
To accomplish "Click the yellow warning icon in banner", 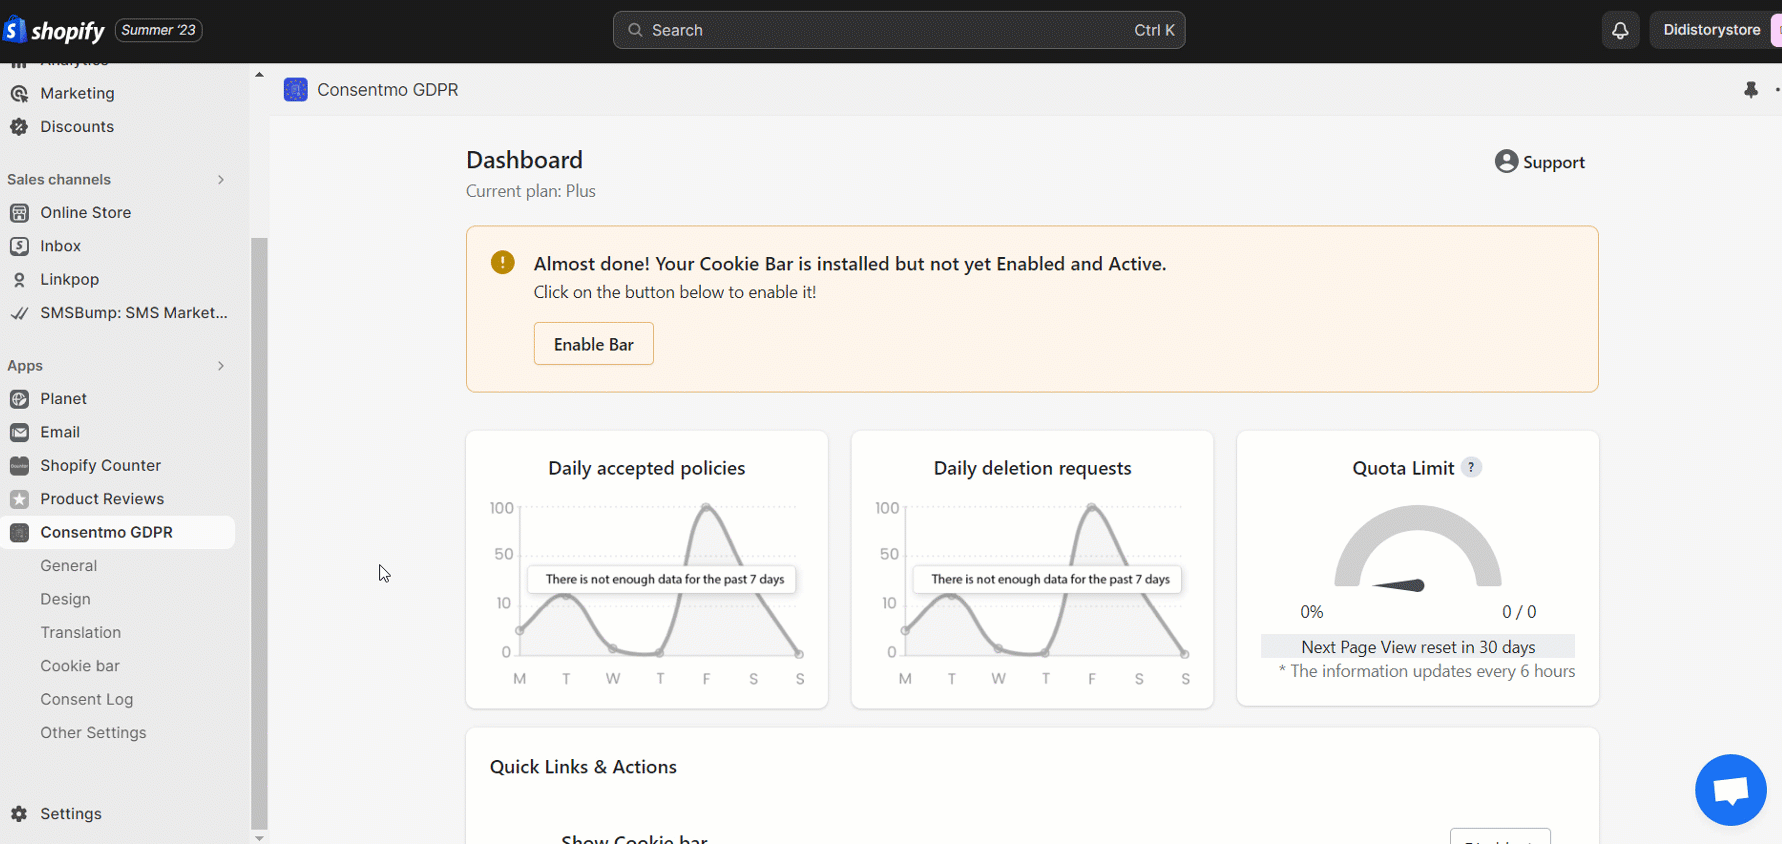I will [x=503, y=262].
